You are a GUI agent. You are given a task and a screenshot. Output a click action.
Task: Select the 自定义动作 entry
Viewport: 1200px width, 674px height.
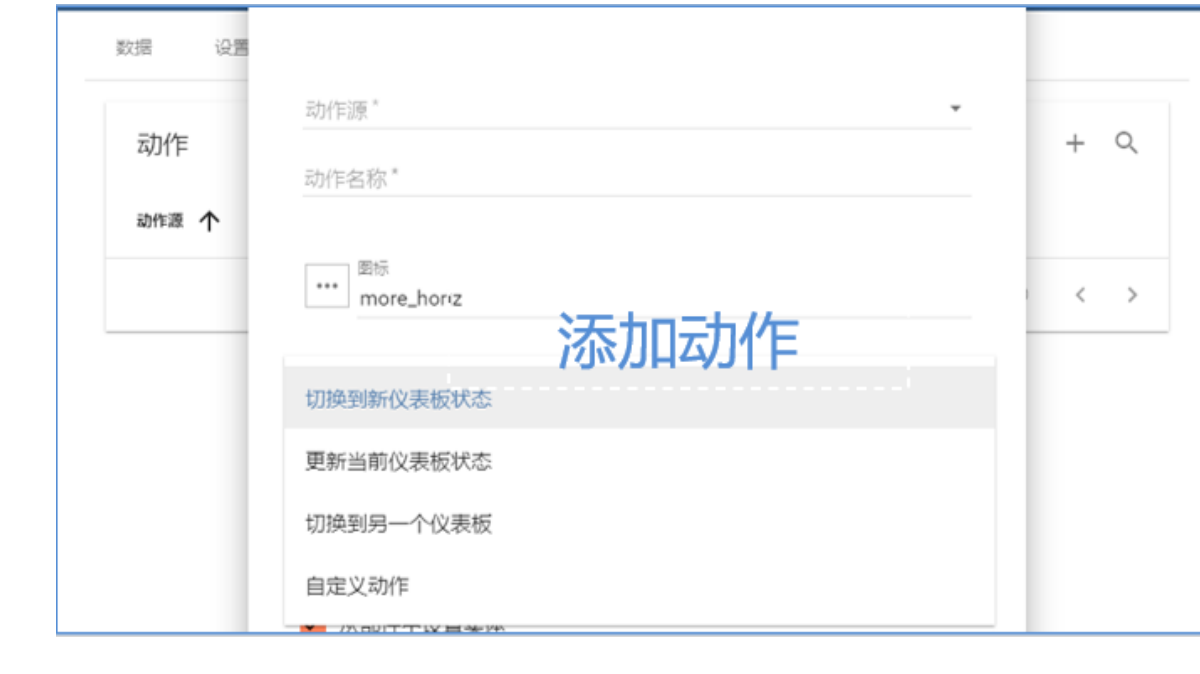click(357, 586)
